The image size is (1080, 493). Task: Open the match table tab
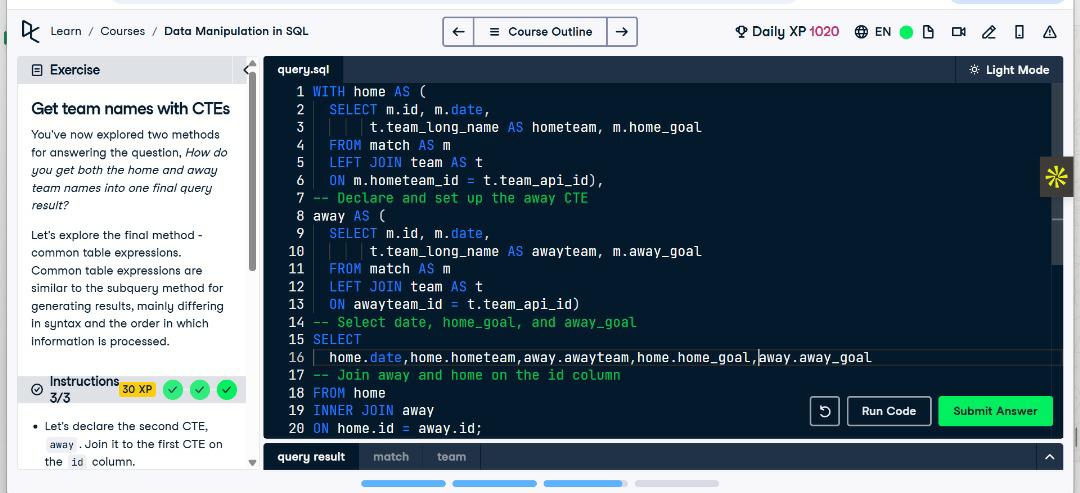tap(391, 457)
